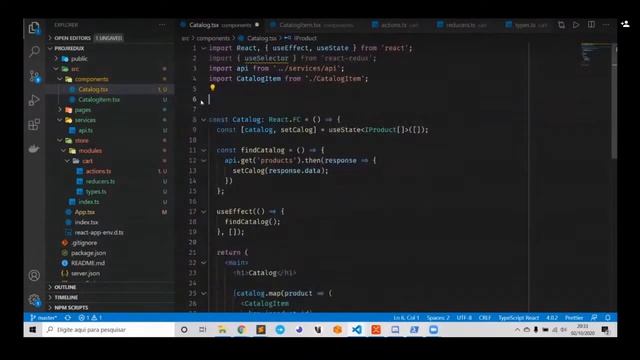Open the Extensions view

[34, 124]
